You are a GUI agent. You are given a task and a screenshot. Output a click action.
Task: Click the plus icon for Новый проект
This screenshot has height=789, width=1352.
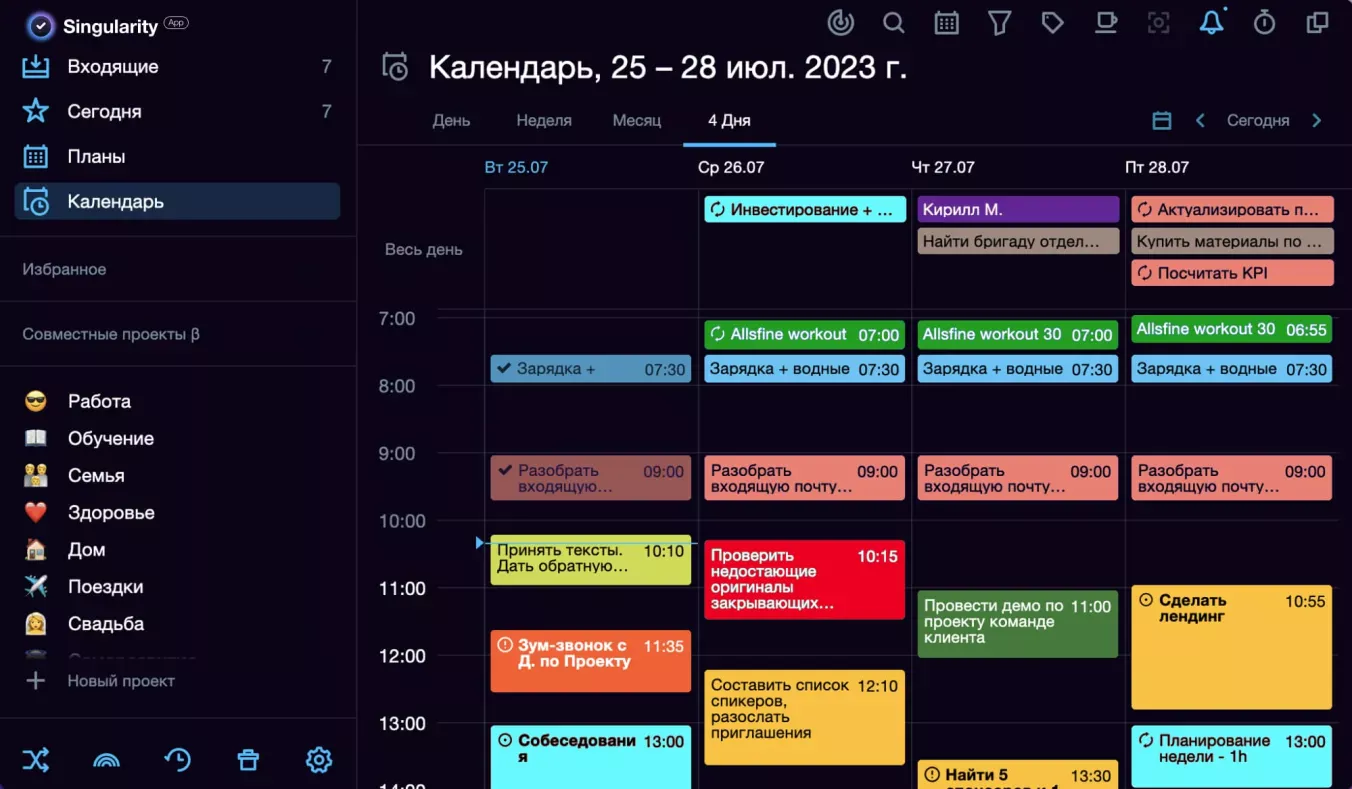(36, 681)
